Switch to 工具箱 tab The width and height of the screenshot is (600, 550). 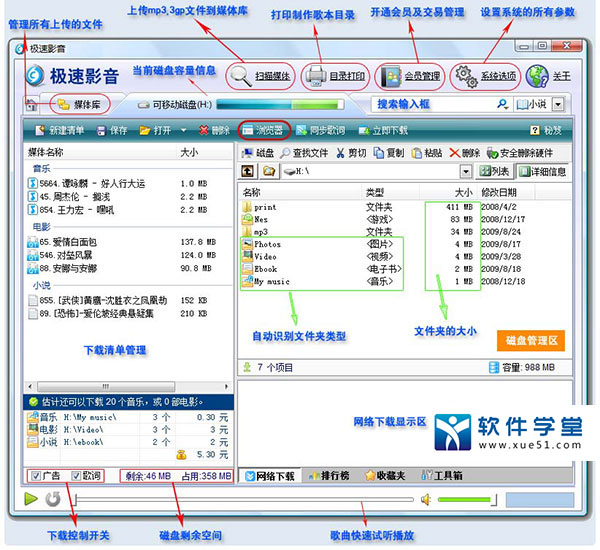[441, 476]
